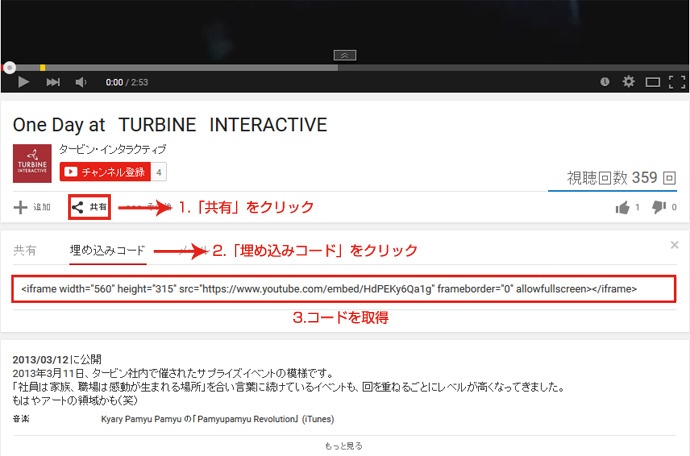Click the playhead scrubber handle
Screen dimensions: 690x456
click(9, 68)
